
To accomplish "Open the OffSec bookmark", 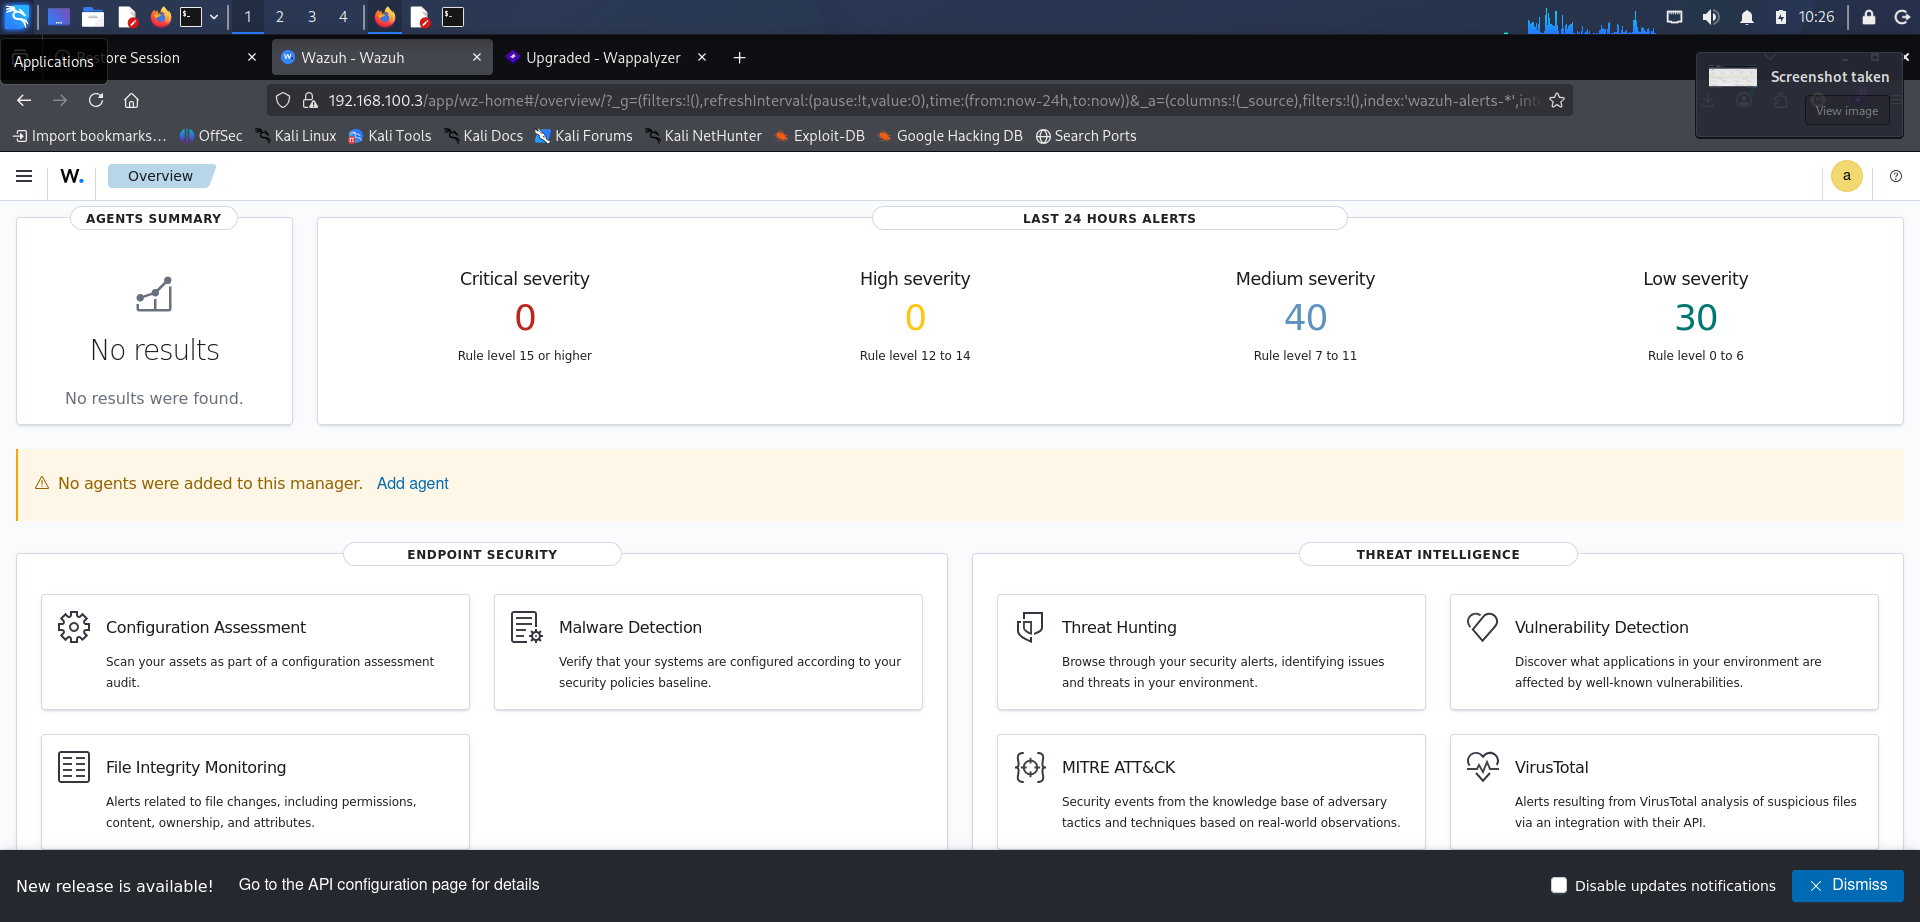I will 211,136.
